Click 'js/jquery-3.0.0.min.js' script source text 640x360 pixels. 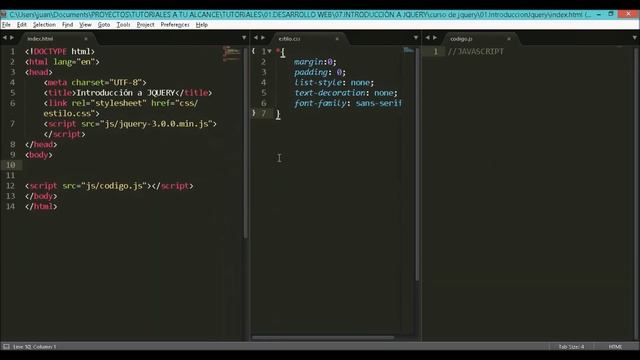point(156,124)
